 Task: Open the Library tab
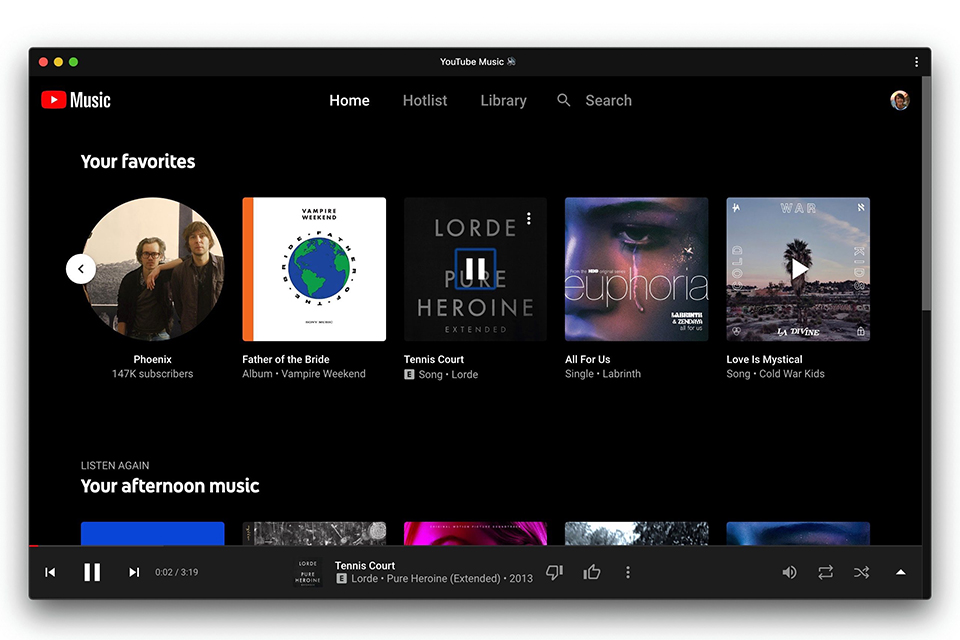coord(503,100)
